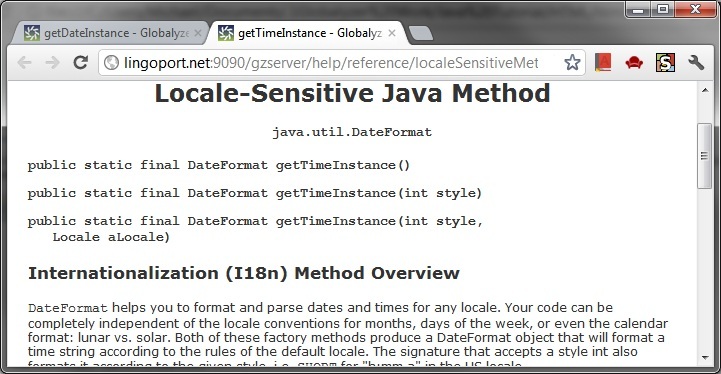This screenshot has width=721, height=374.
Task: Open the red book extension icon
Action: (x=603, y=62)
